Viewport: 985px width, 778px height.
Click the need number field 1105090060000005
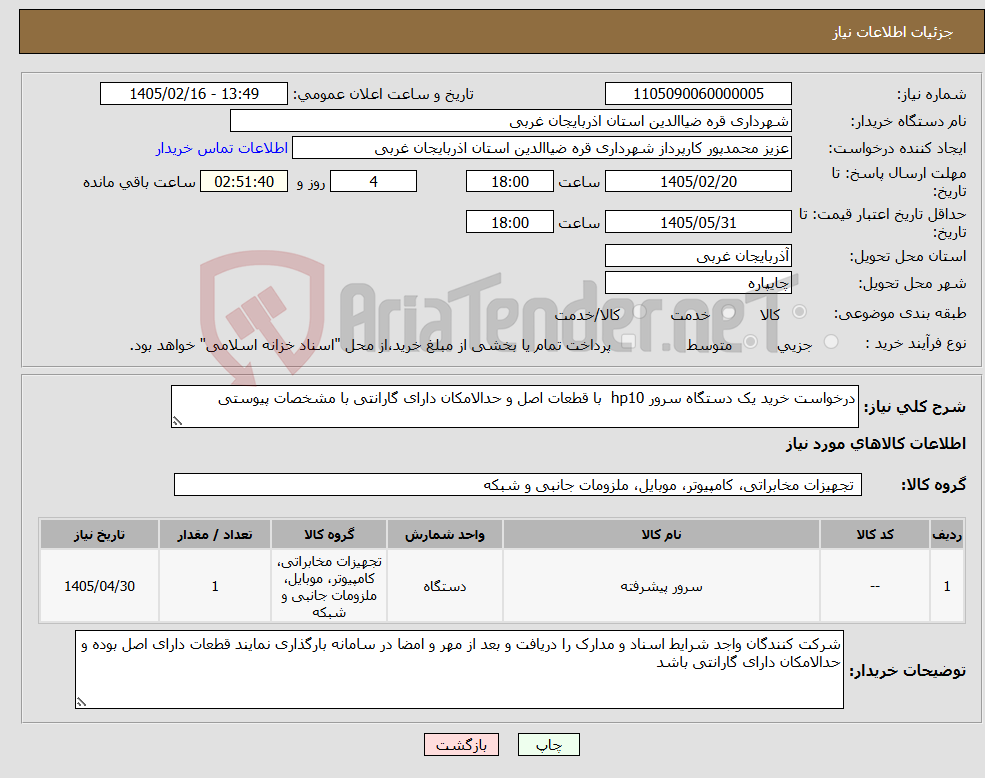(x=698, y=94)
